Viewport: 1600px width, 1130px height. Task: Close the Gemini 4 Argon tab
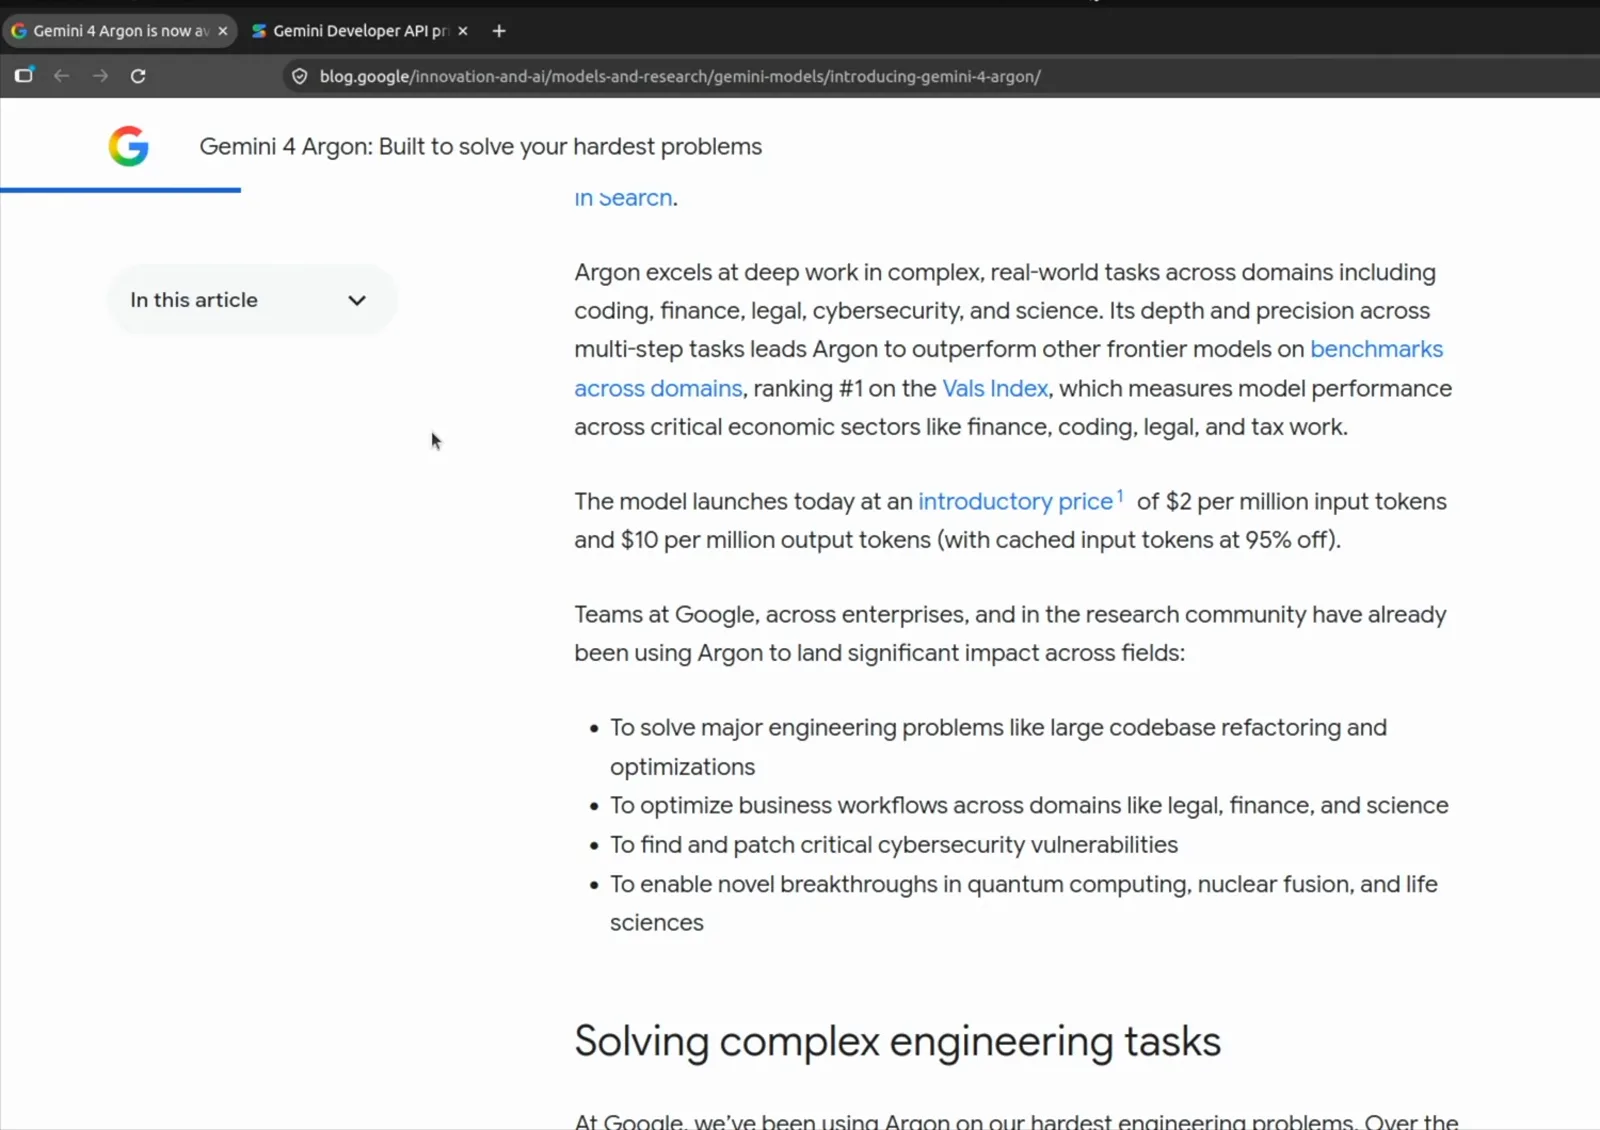coord(223,31)
